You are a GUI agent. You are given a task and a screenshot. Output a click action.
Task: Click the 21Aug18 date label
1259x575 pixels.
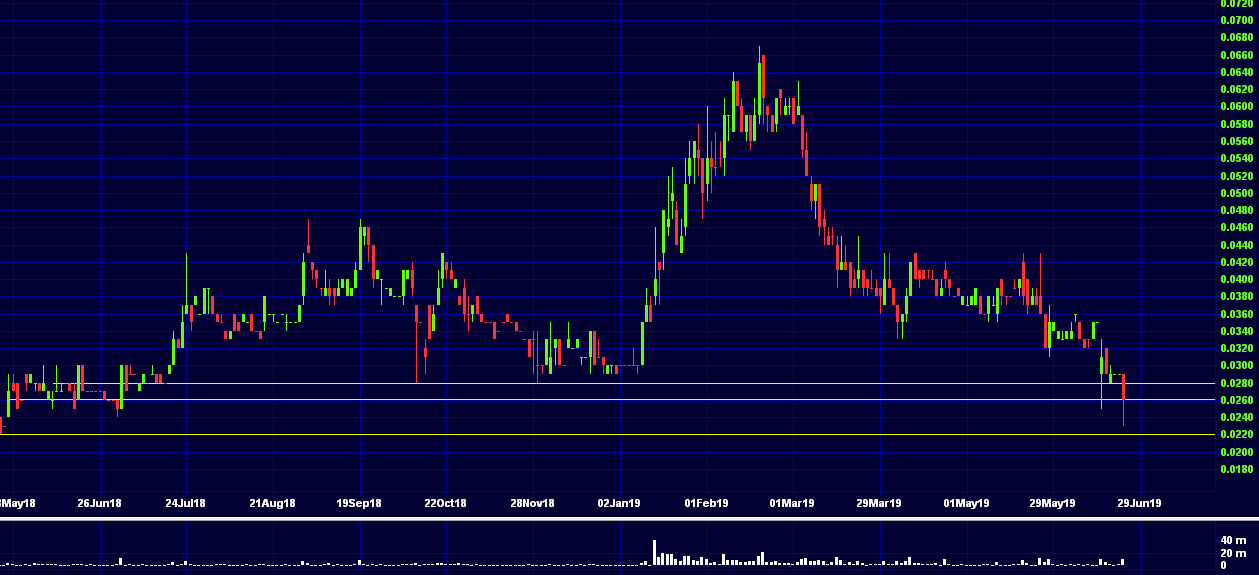pos(273,503)
